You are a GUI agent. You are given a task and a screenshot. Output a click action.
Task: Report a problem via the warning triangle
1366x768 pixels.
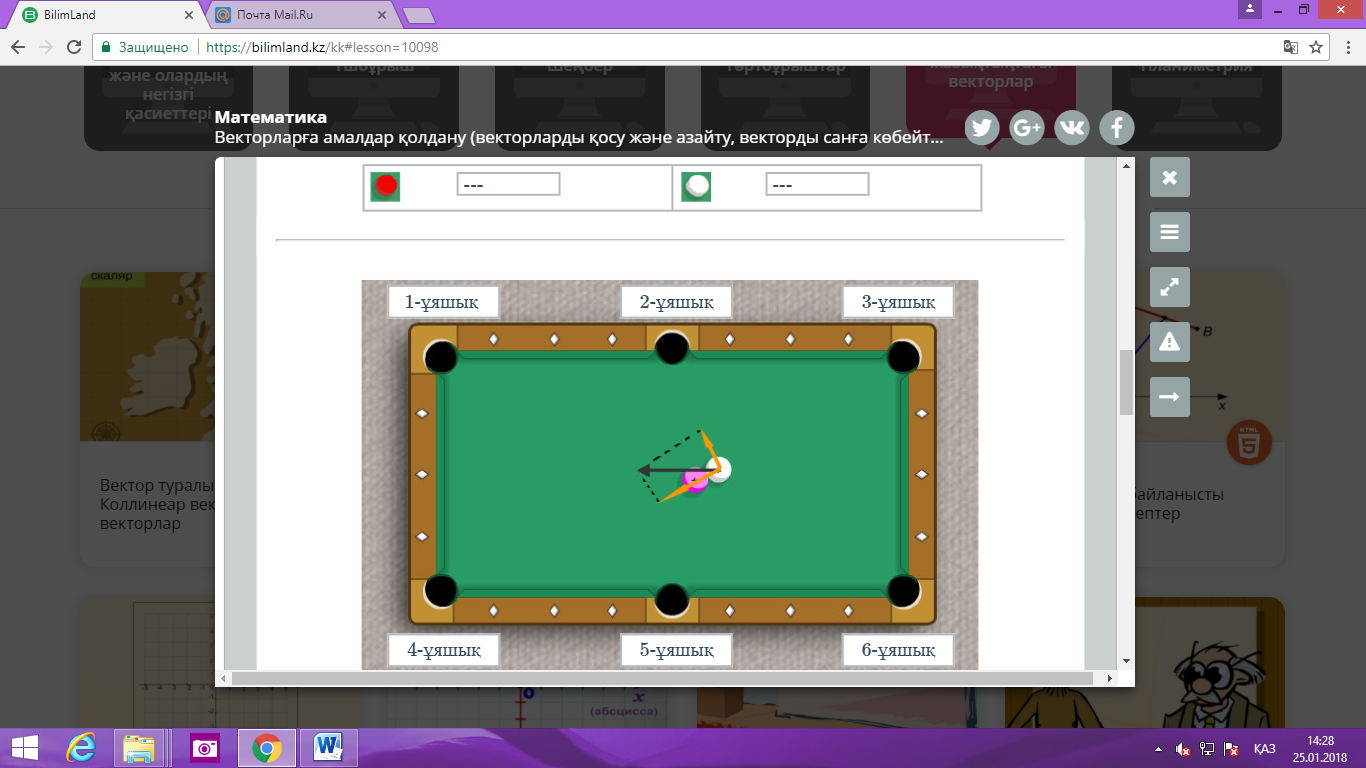[1170, 342]
